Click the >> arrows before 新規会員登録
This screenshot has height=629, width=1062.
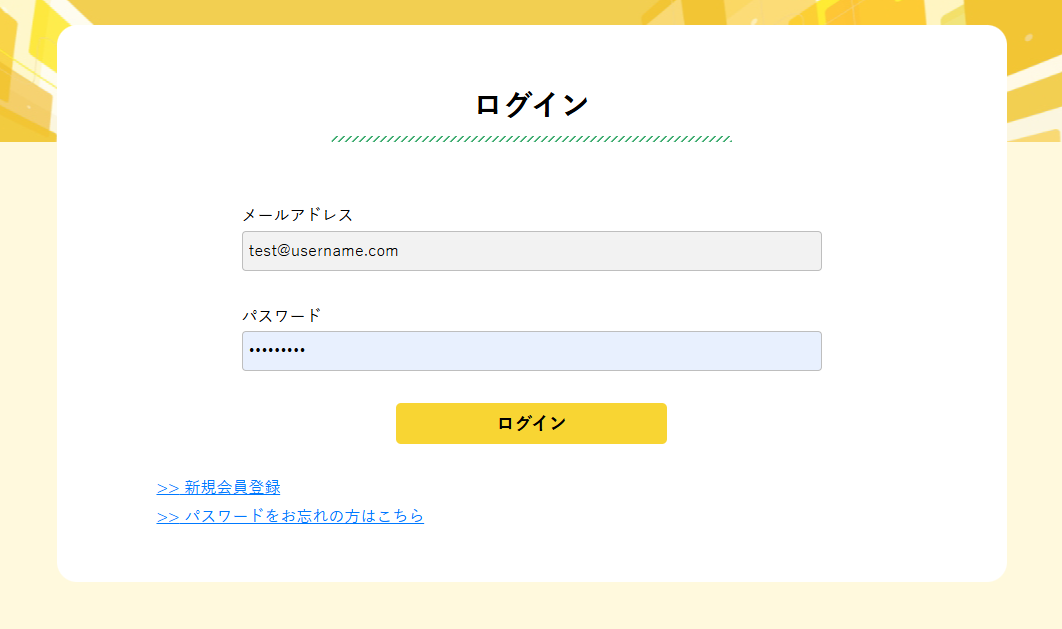tap(167, 487)
